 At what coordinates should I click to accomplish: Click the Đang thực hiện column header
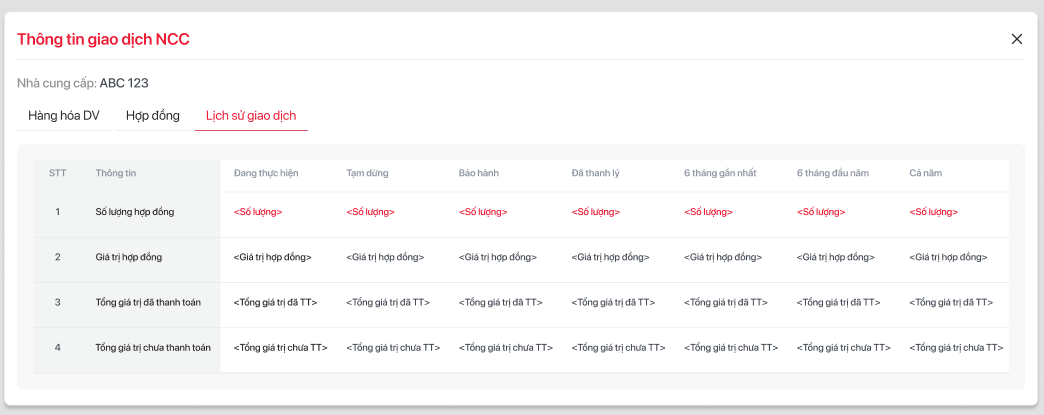266,173
